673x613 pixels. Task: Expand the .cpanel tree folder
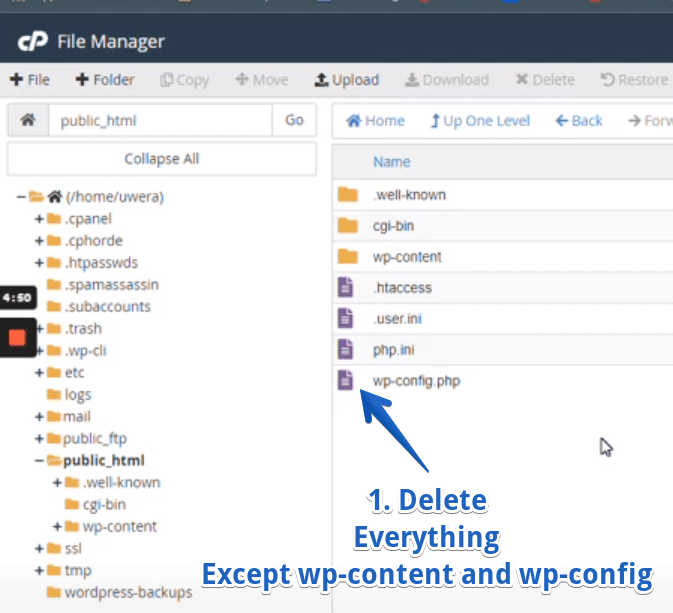(x=39, y=219)
